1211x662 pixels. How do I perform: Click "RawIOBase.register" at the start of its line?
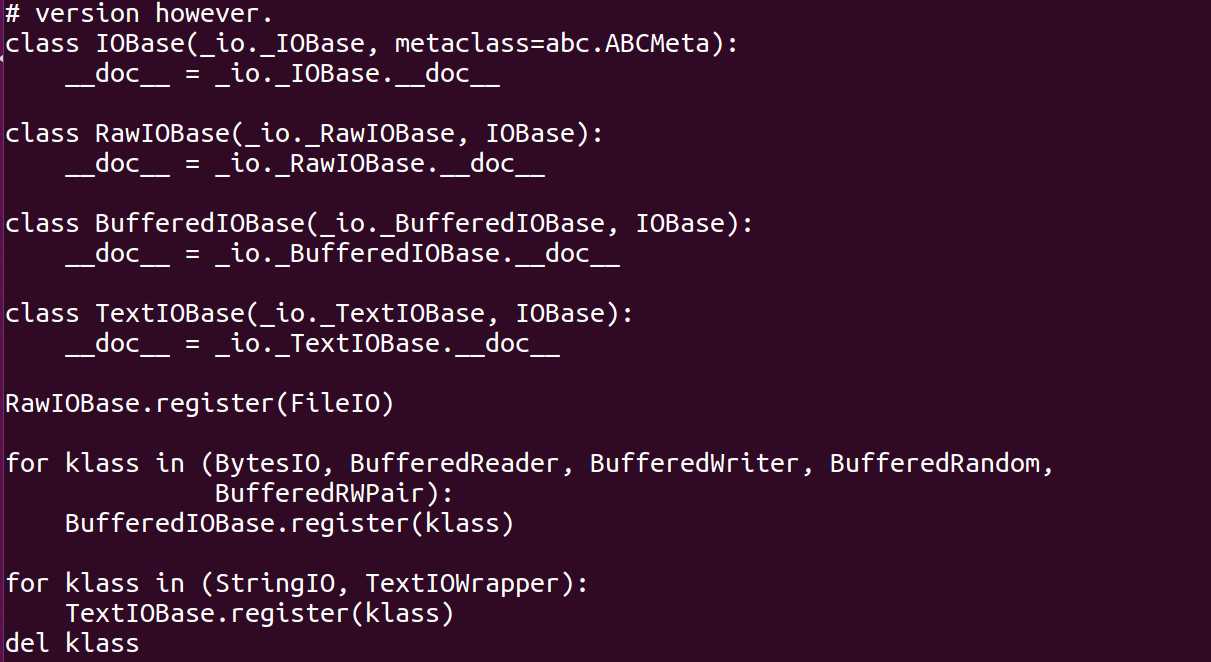(x=139, y=404)
